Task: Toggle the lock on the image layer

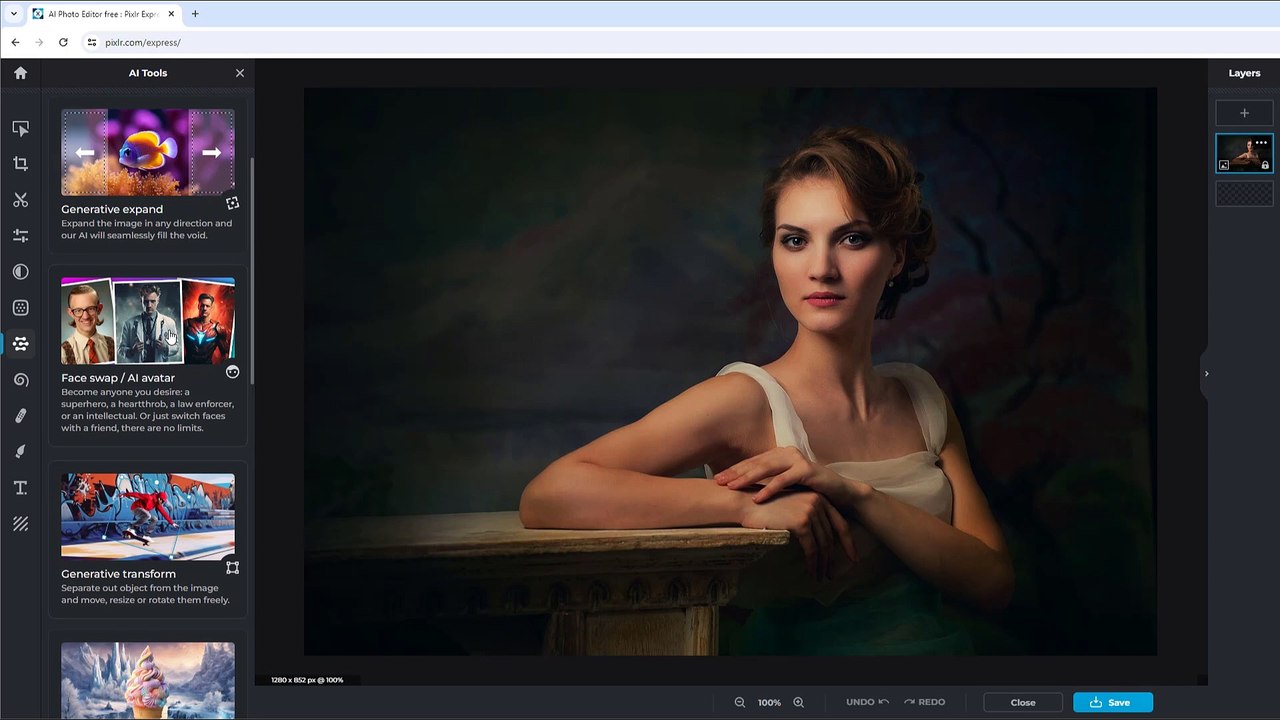Action: click(1265, 165)
